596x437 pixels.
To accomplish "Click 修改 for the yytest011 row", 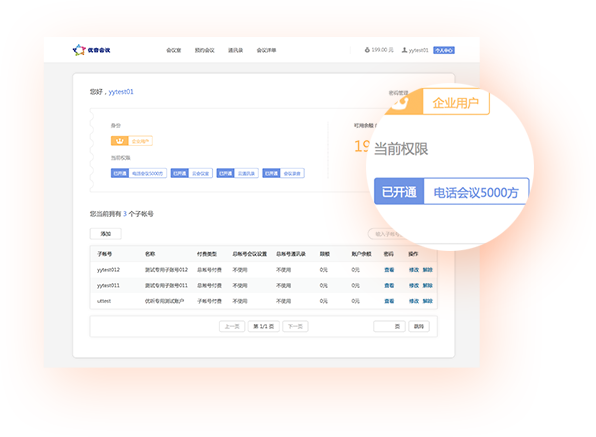I will coord(414,285).
